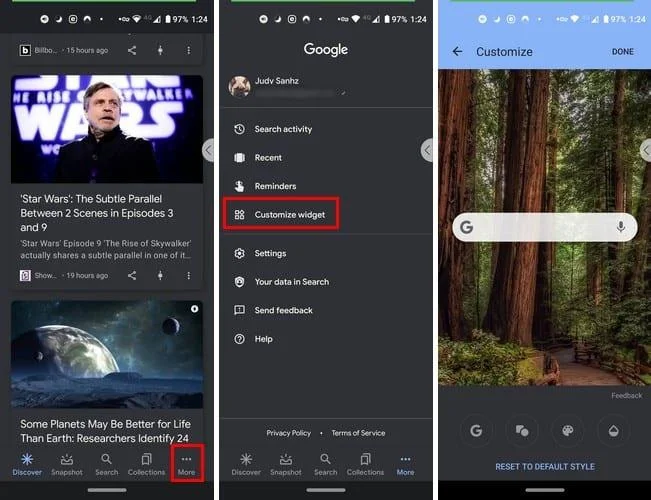Choose the bar shape option
This screenshot has width=651, height=500.
(522, 431)
